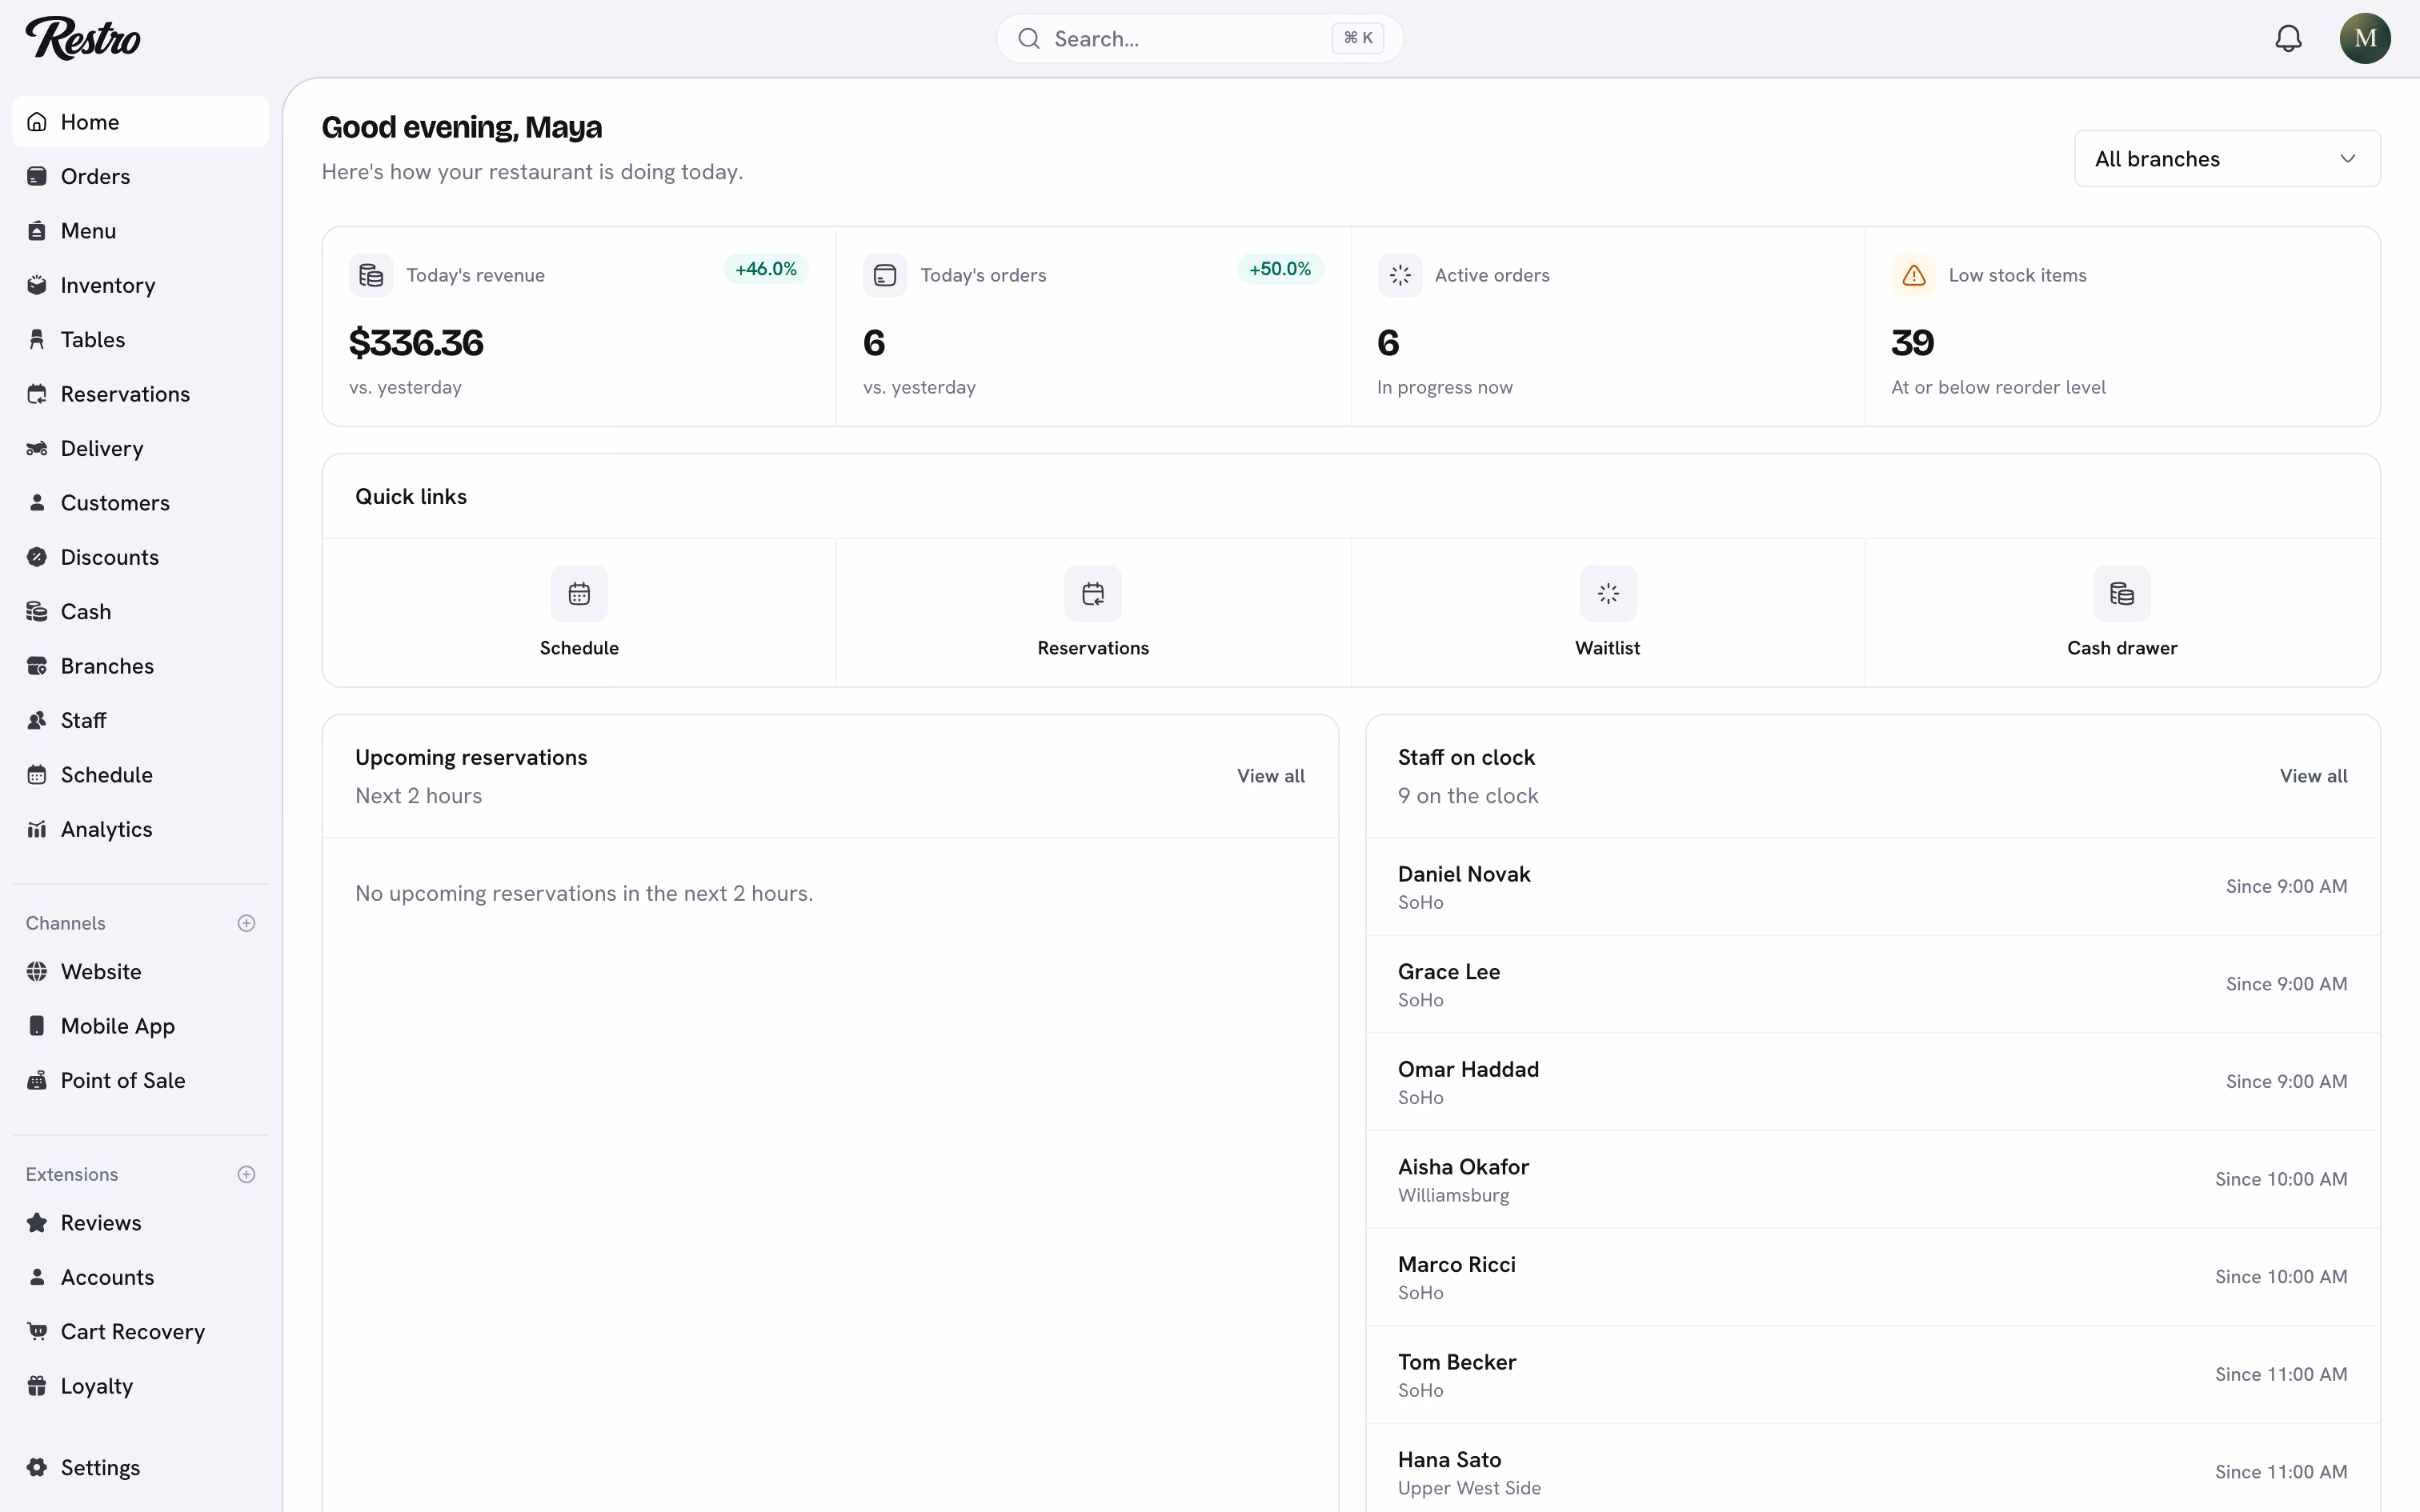Screen dimensions: 2420x1512
Task: Click the Menu sidebar icon
Action: pyautogui.click(x=37, y=231)
